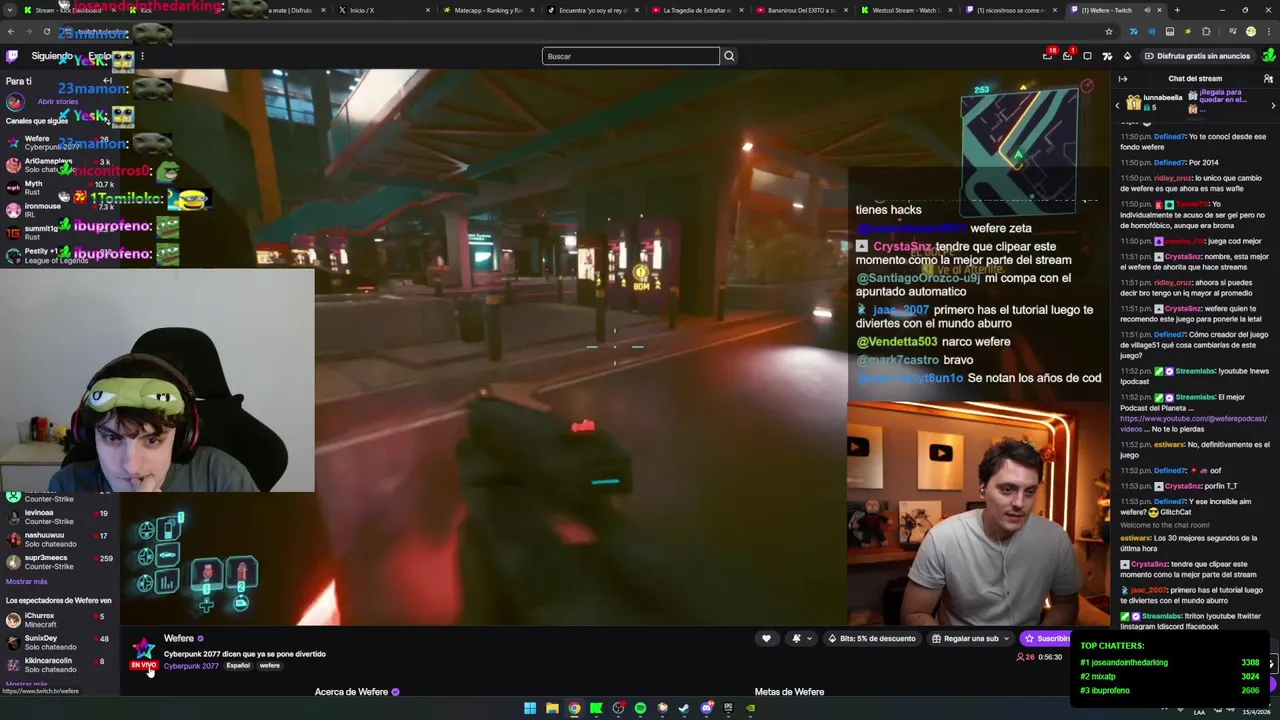1280x720 pixels.
Task: Collapse the stream chat panel
Action: pos(1123,79)
